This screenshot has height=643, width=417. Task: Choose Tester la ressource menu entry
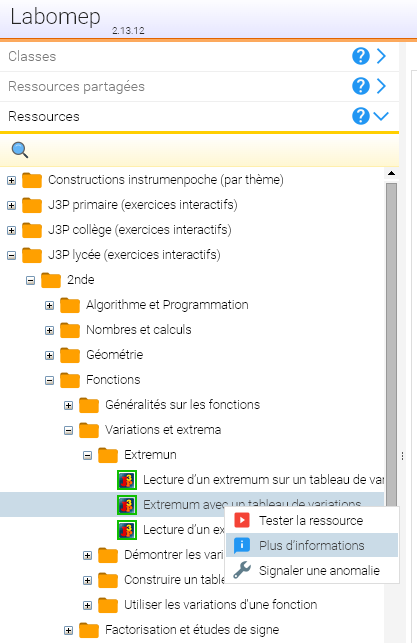pyautogui.click(x=312, y=520)
